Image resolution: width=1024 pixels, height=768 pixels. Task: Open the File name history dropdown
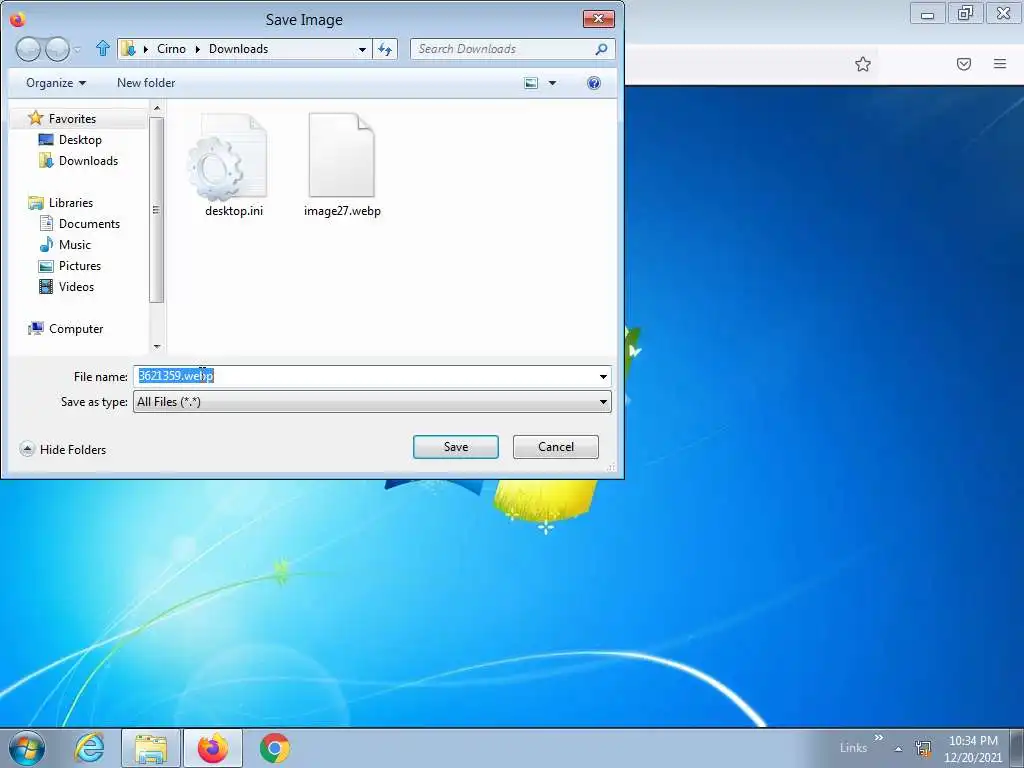click(x=603, y=376)
